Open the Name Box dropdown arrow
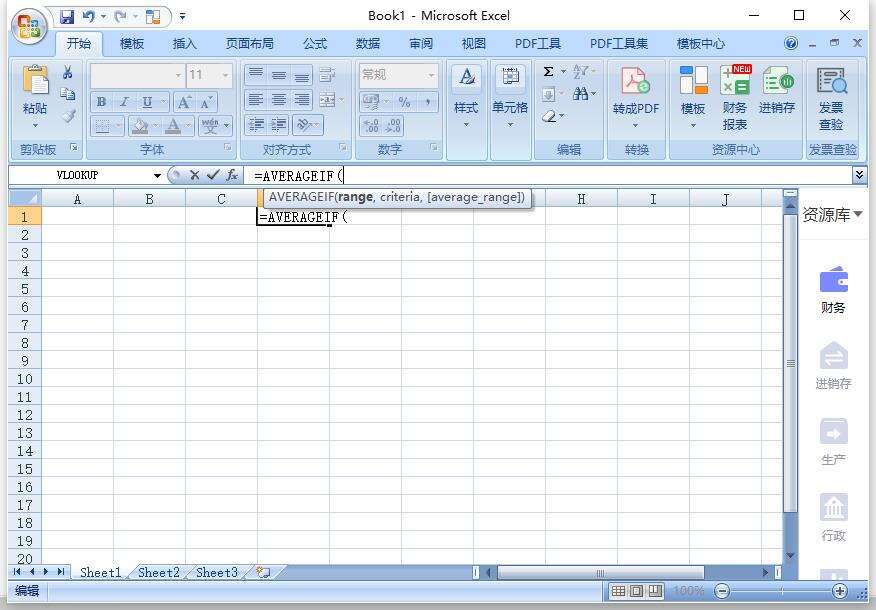This screenshot has width=876, height=610. (x=157, y=176)
